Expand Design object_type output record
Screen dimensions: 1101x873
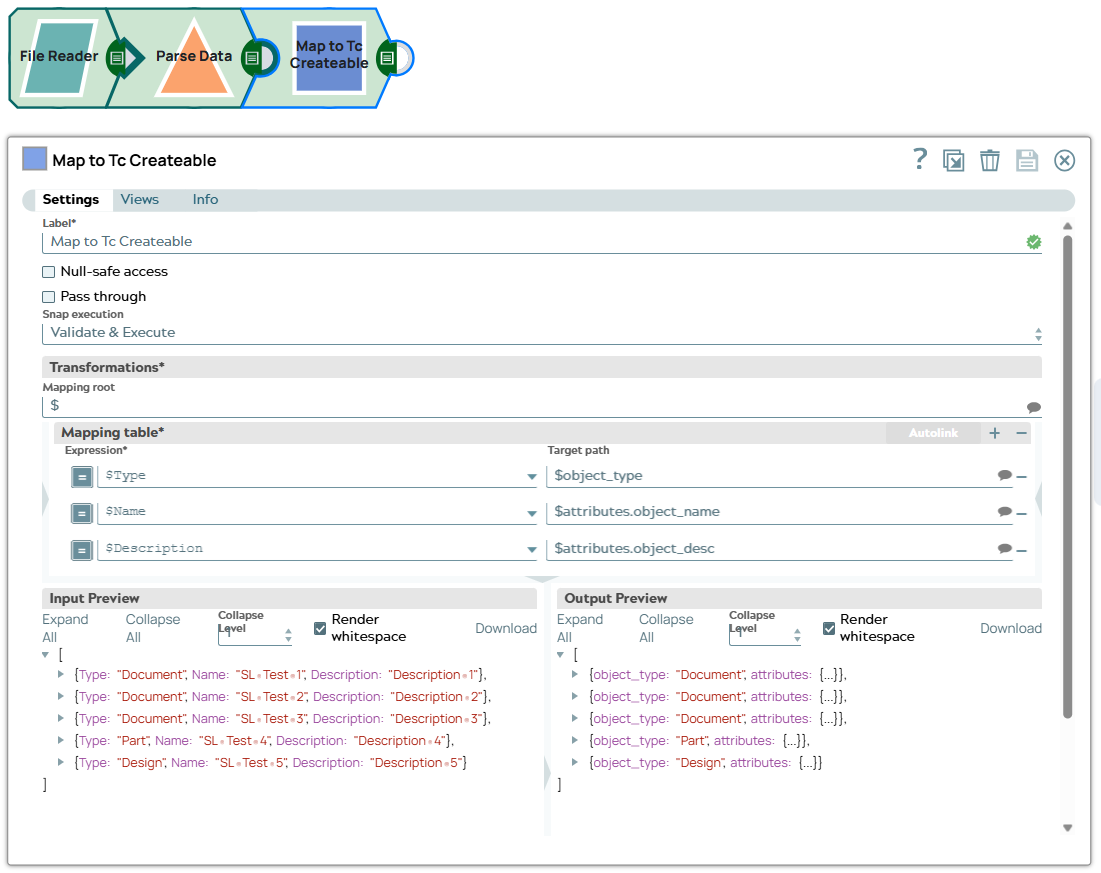(x=574, y=762)
